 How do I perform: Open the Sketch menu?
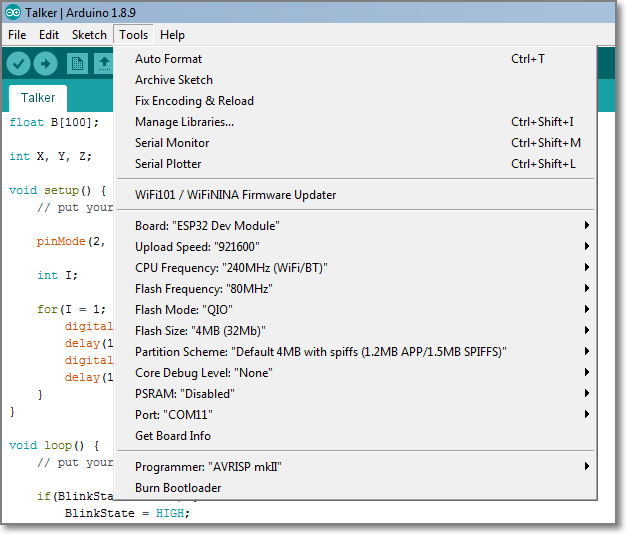coord(89,35)
